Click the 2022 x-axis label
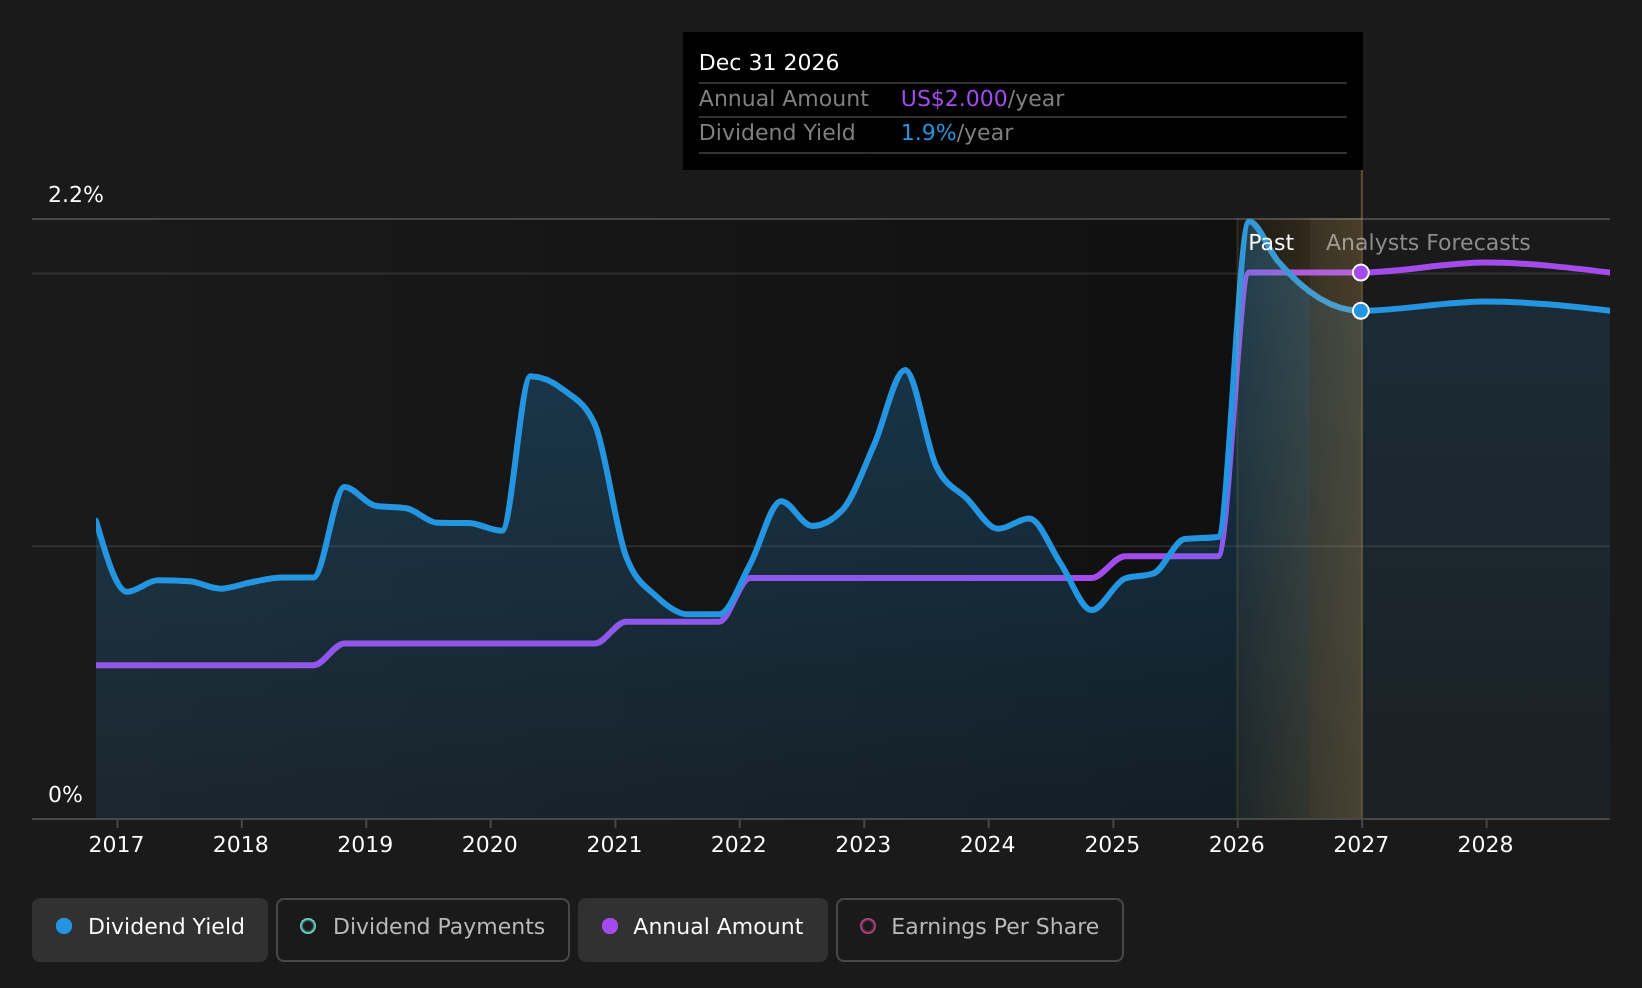The height and width of the screenshot is (988, 1642). pyautogui.click(x=739, y=845)
